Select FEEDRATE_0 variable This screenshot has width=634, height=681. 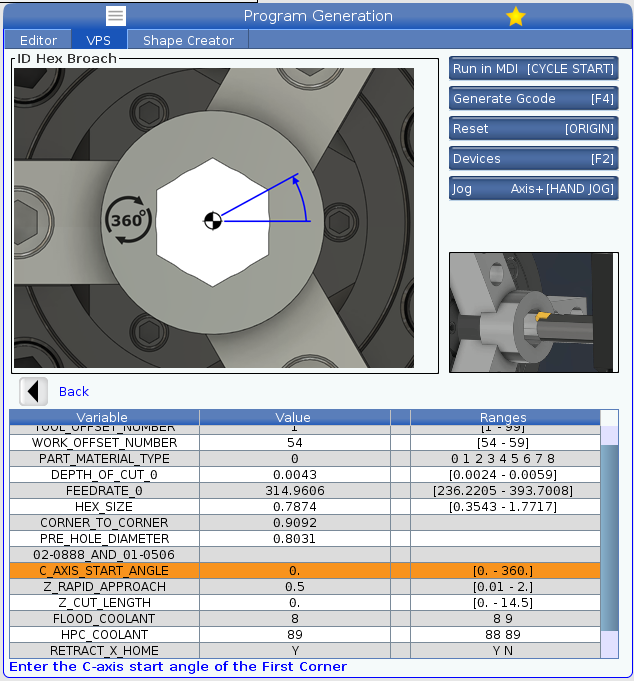click(x=104, y=491)
